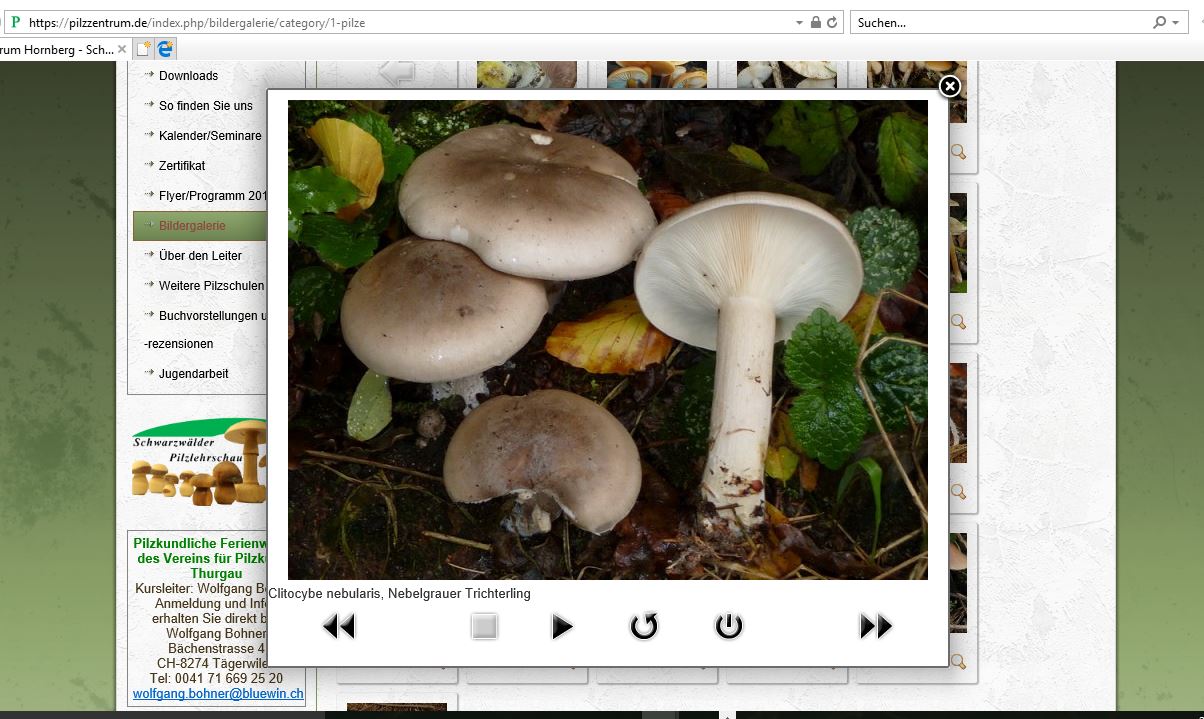Open the address bar URL dropdown arrow
This screenshot has width=1204, height=719.
[x=799, y=22]
